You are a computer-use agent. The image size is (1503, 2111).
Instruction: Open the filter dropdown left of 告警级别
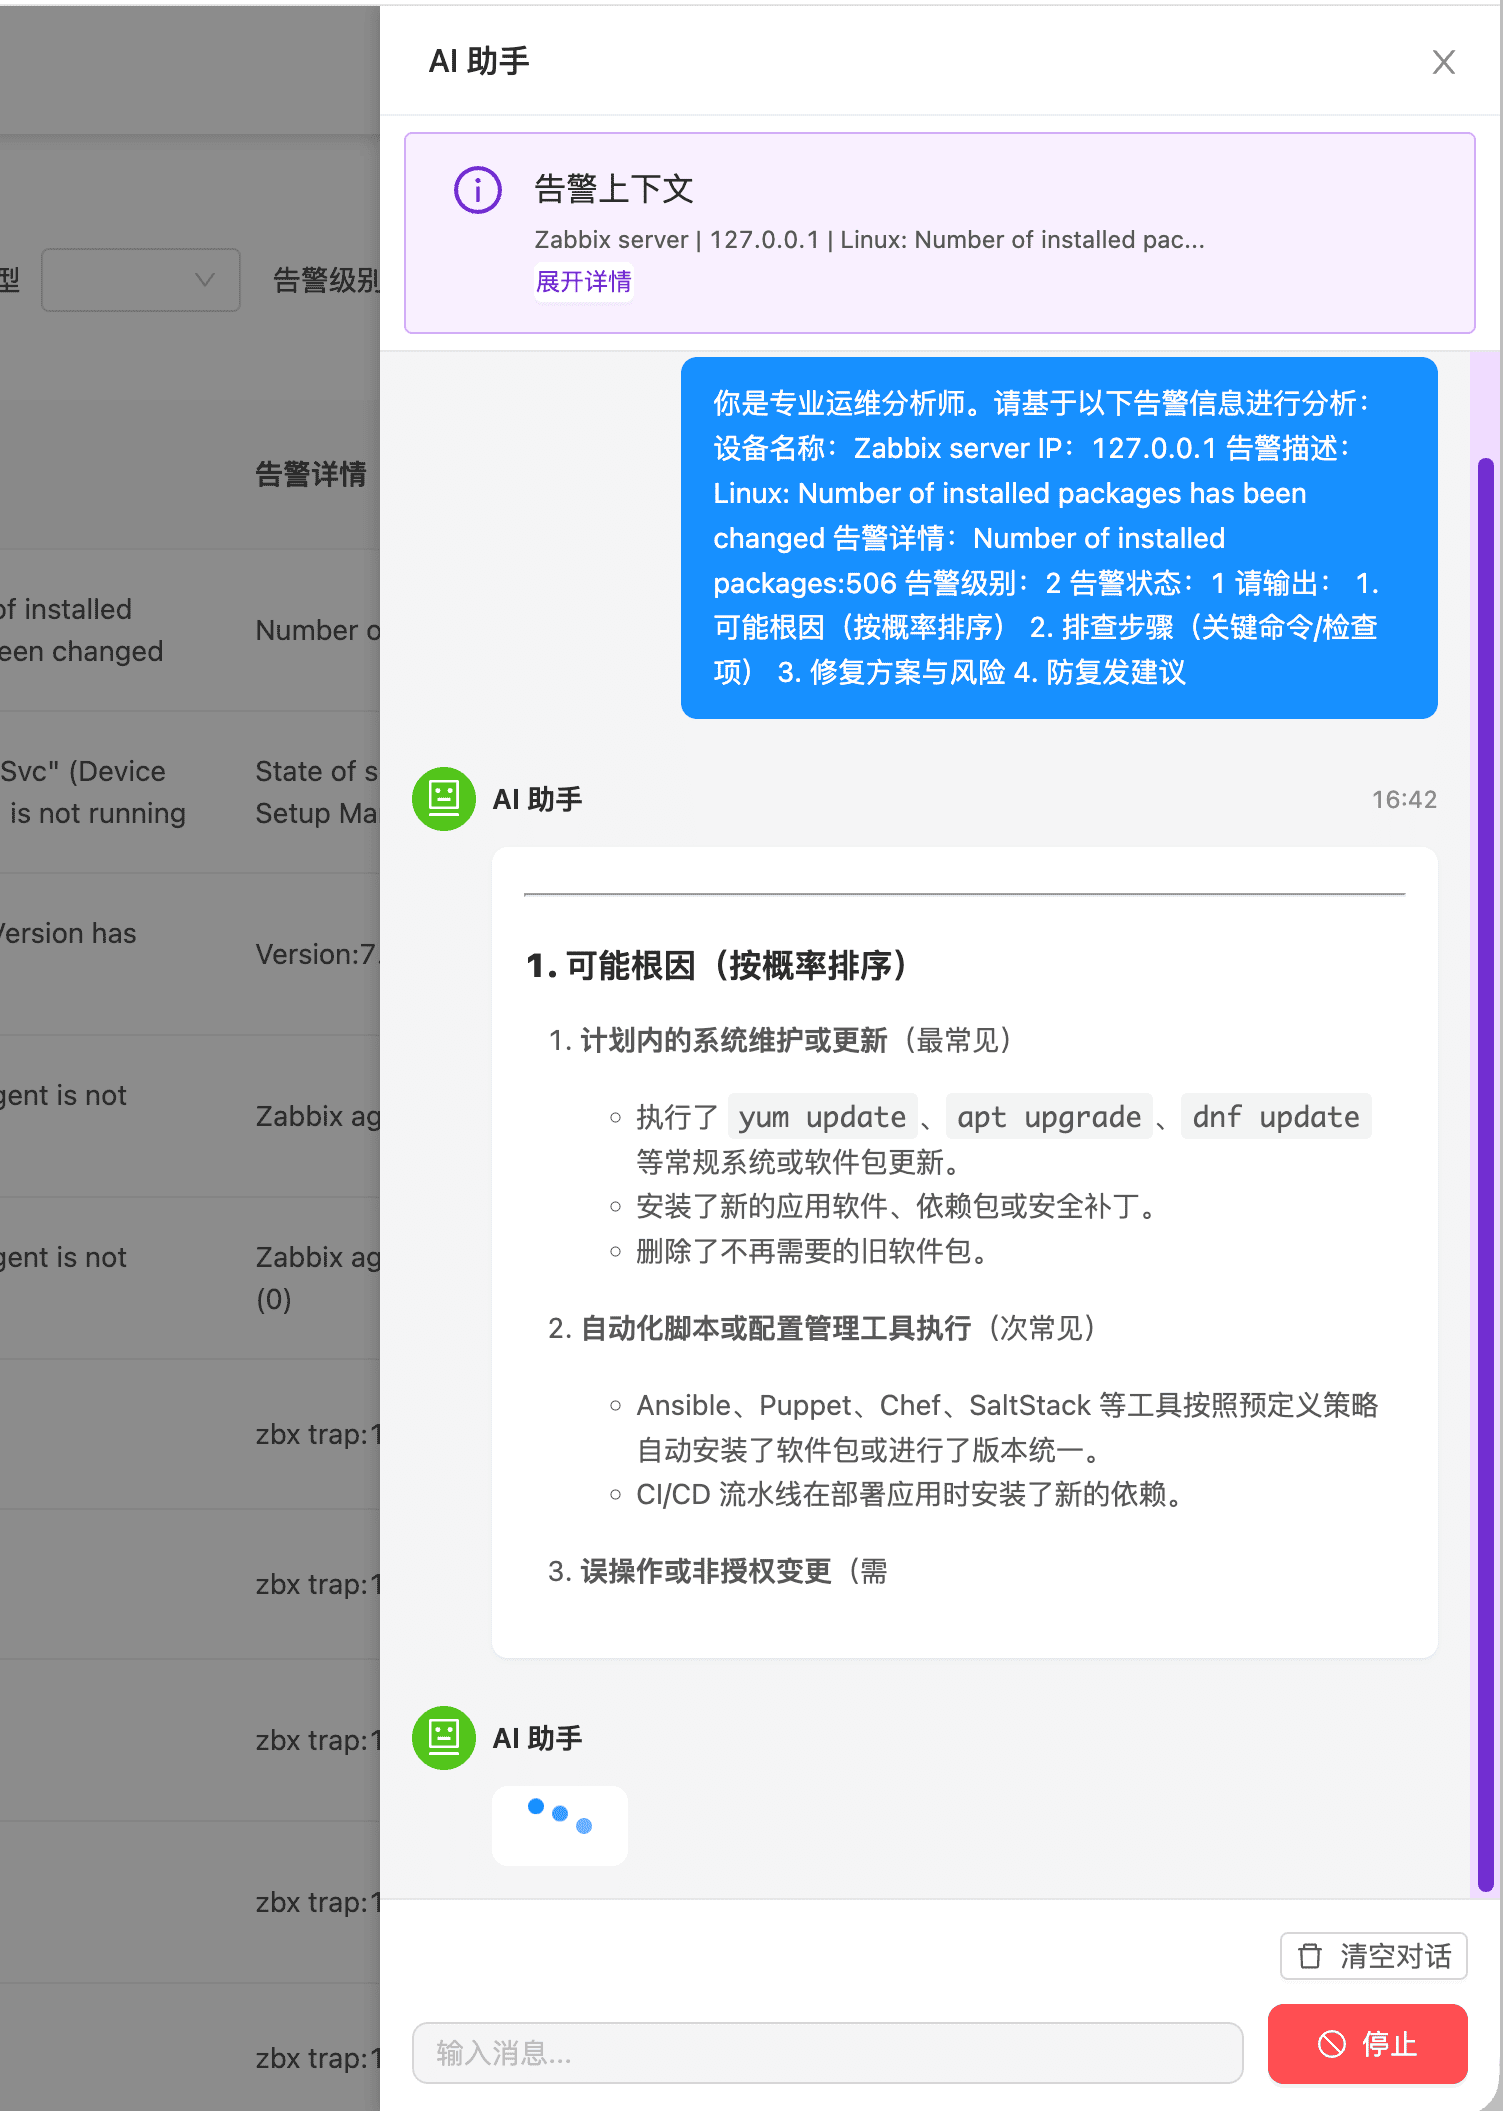(x=141, y=280)
